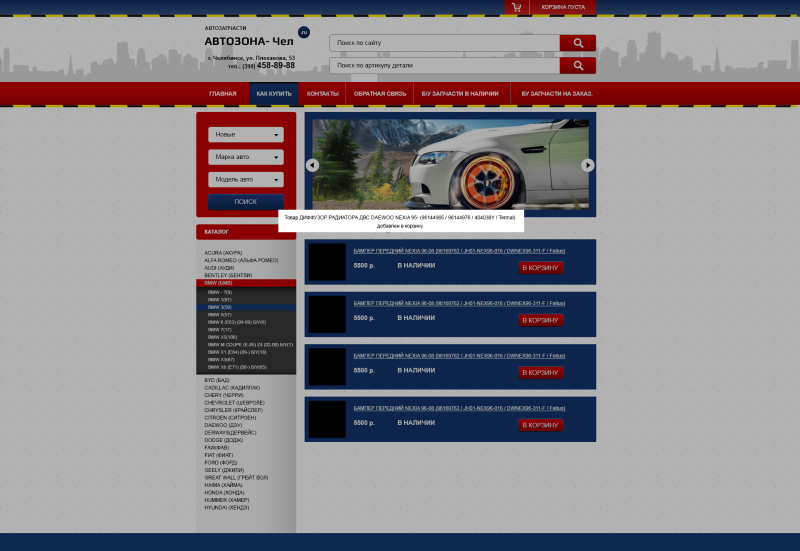Click the АВТОЗОНА-Чел site logo
The width and height of the screenshot is (800, 551).
point(250,41)
